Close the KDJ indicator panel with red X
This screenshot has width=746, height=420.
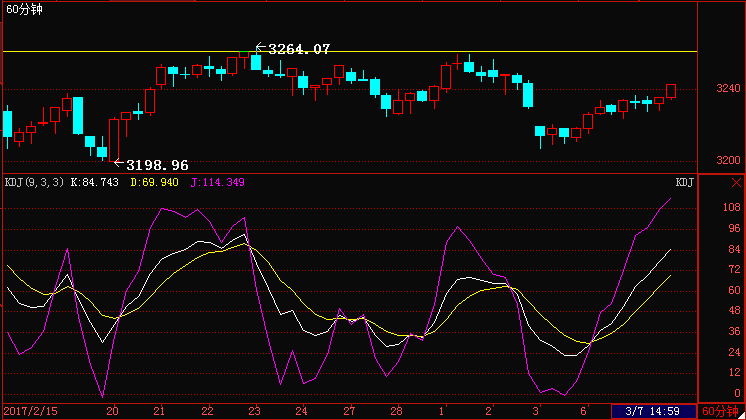[736, 183]
